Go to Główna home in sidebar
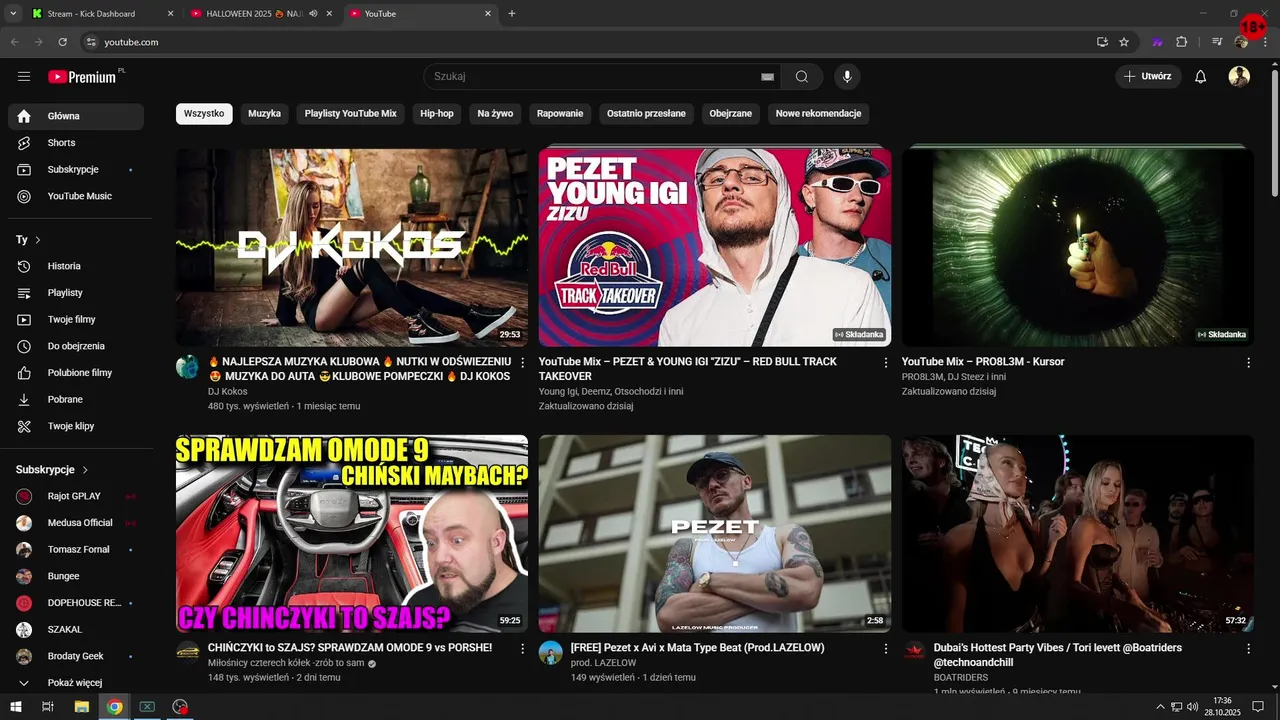The width and height of the screenshot is (1280, 720). click(x=76, y=116)
